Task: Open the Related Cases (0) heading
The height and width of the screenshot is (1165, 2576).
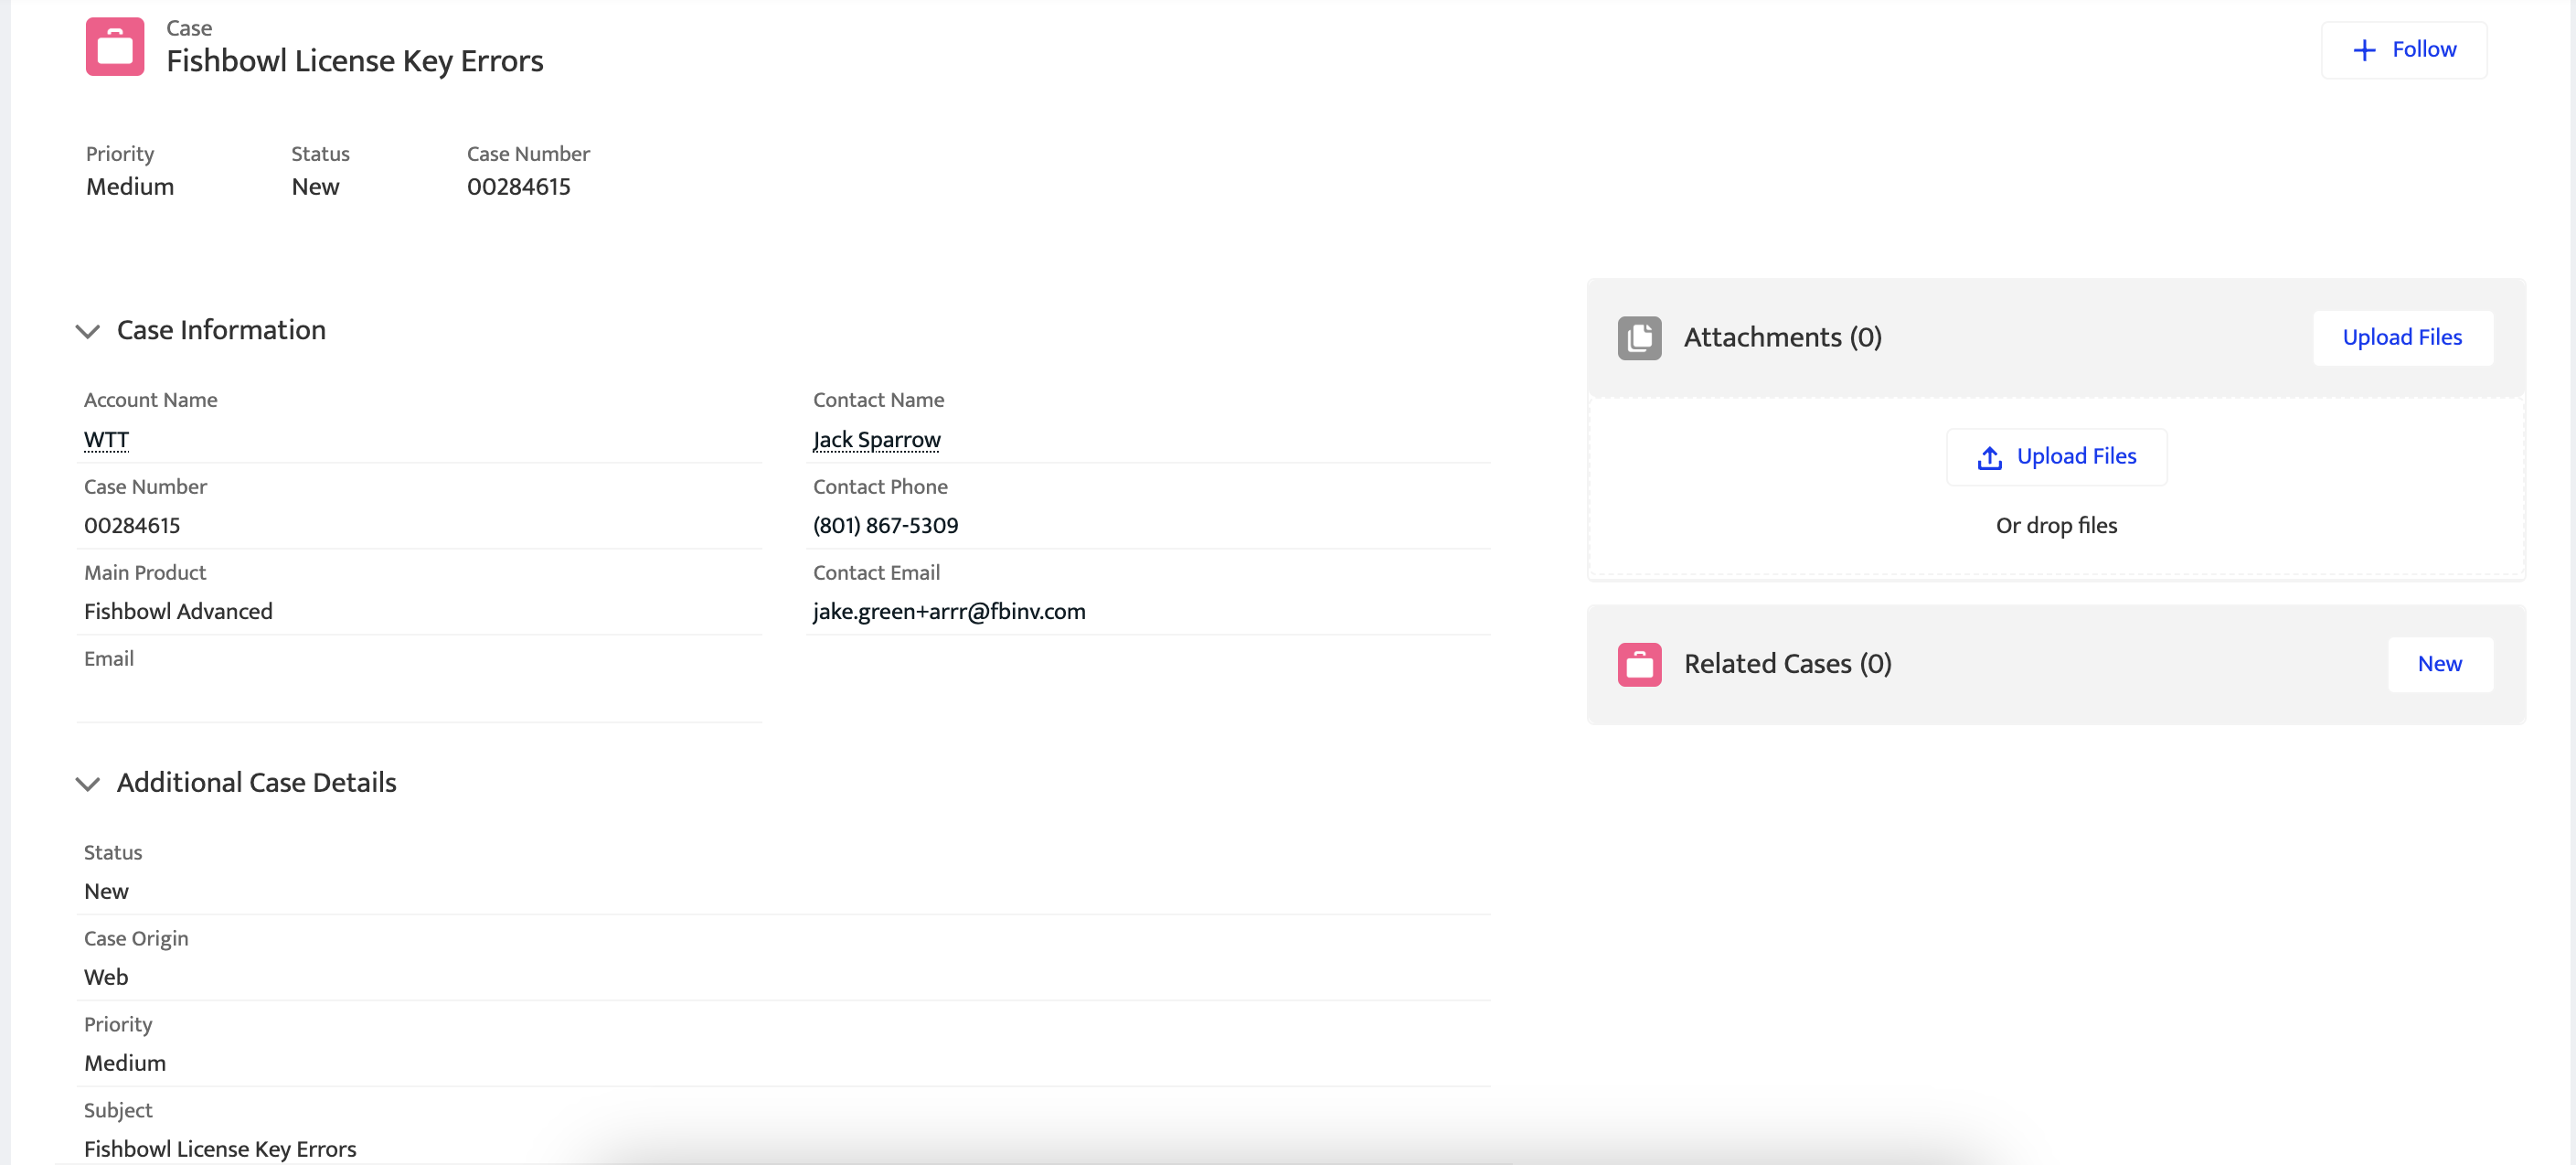Action: (1787, 664)
